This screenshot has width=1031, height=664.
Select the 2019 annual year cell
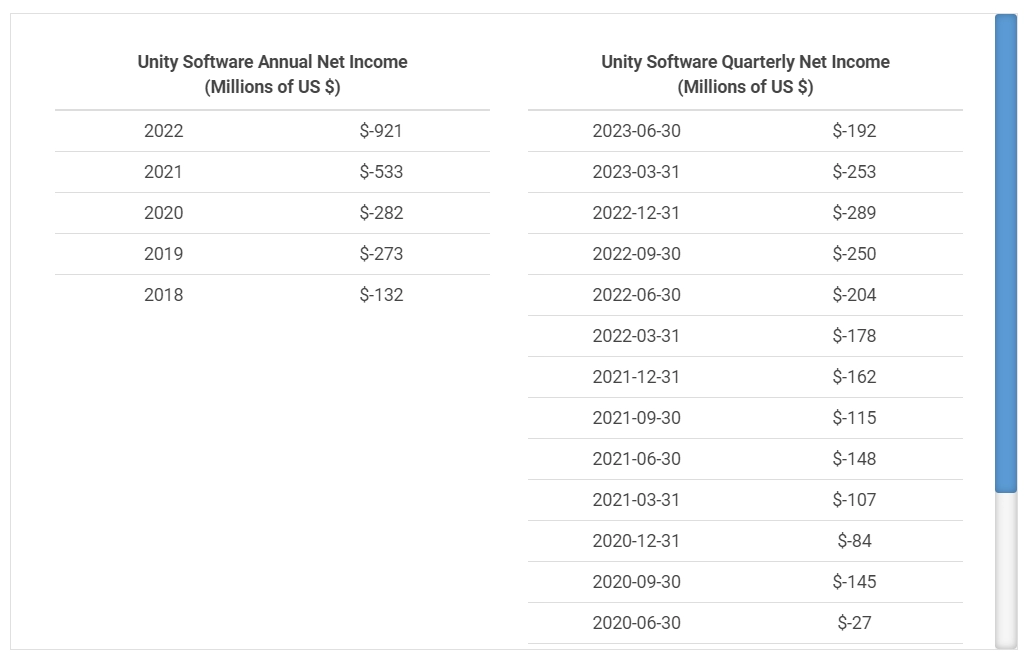(164, 254)
